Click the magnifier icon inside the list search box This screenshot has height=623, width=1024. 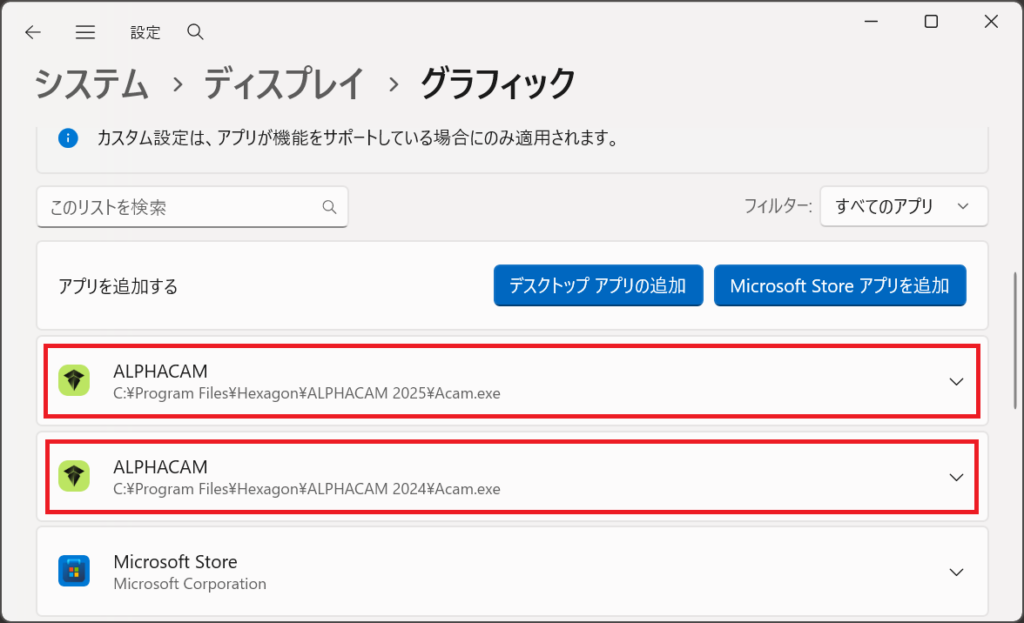[329, 207]
